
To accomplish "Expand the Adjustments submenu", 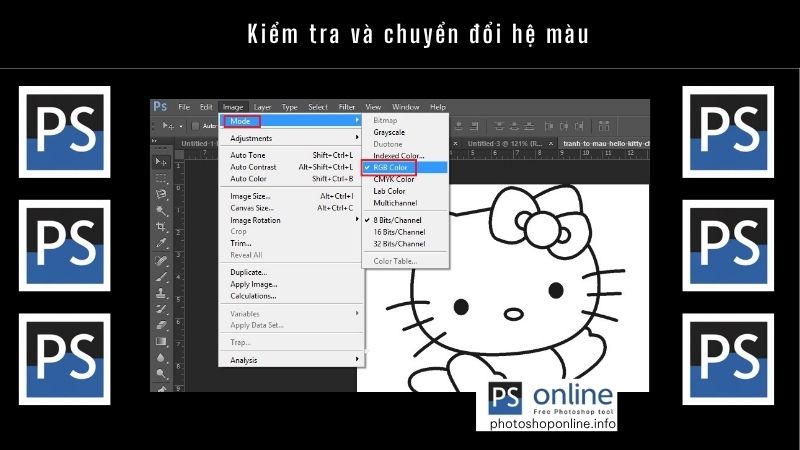I will coord(291,138).
